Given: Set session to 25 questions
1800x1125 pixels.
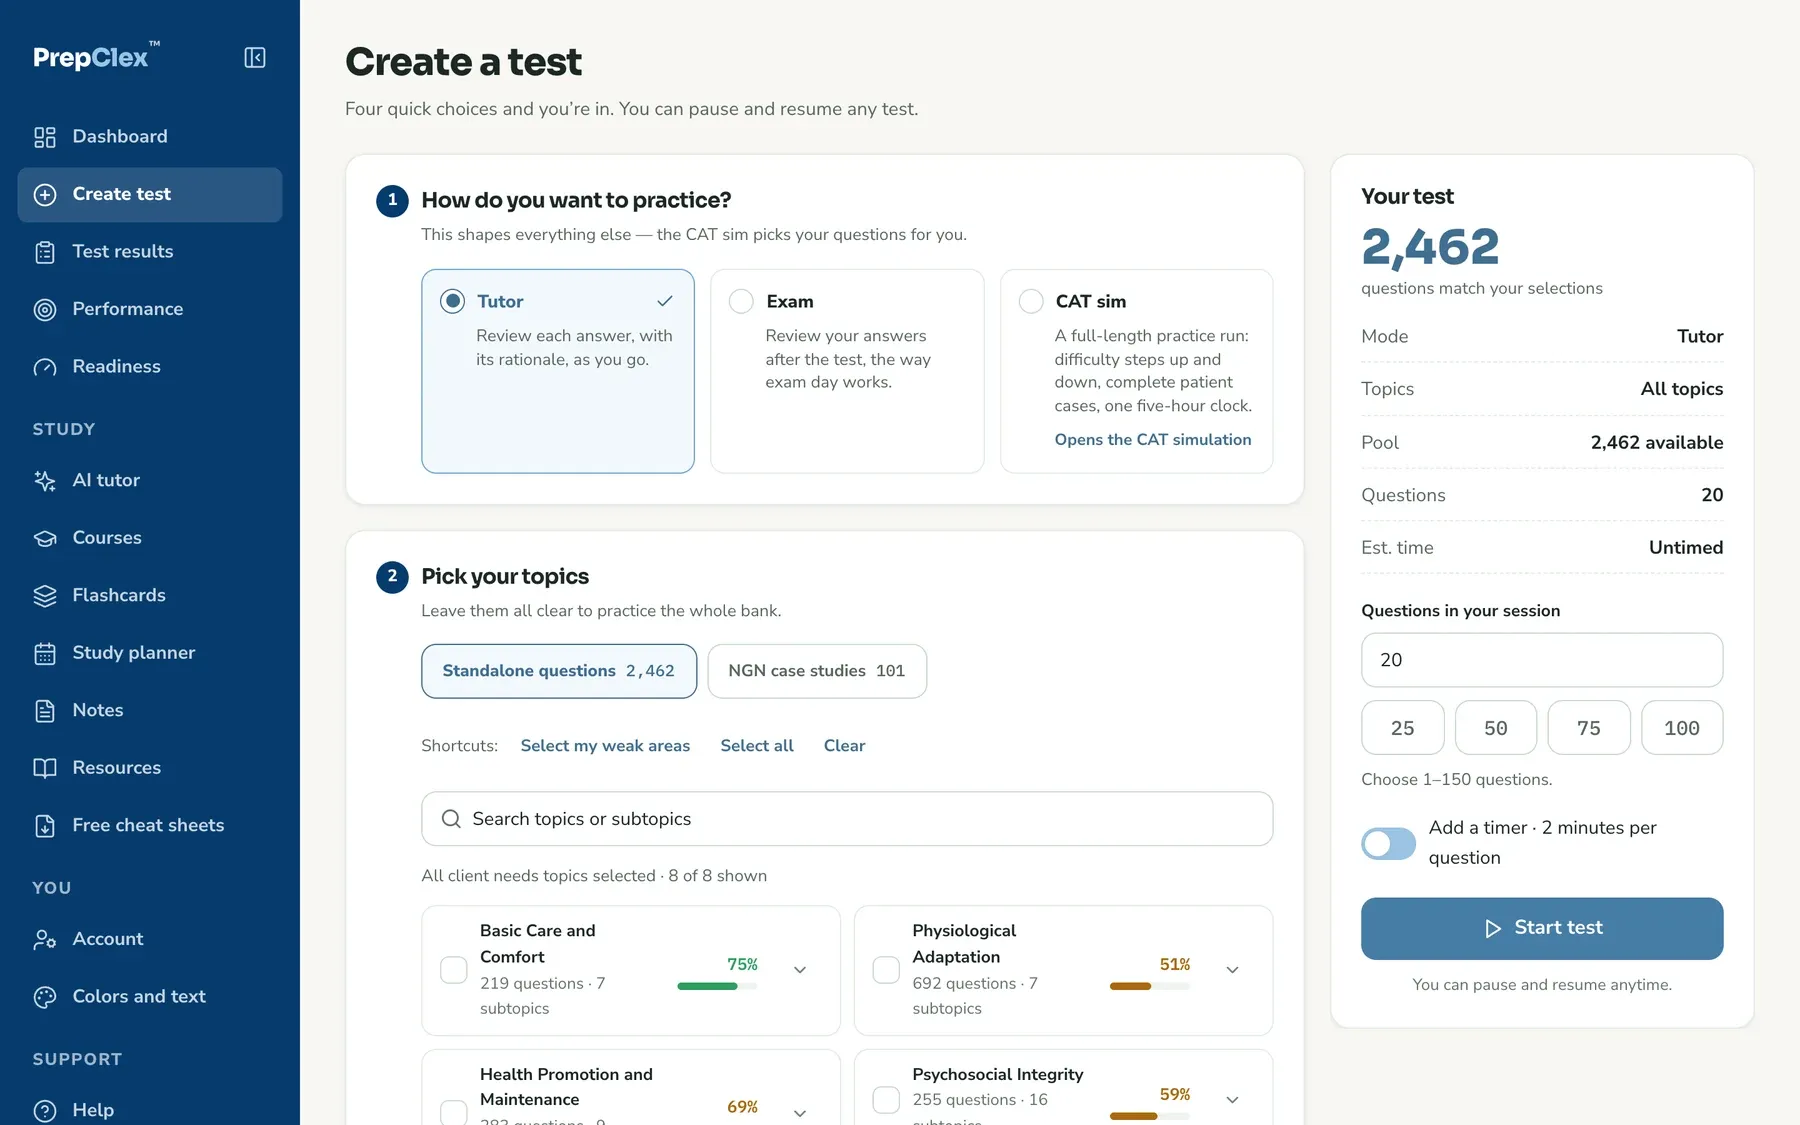Looking at the screenshot, I should click(x=1403, y=728).
